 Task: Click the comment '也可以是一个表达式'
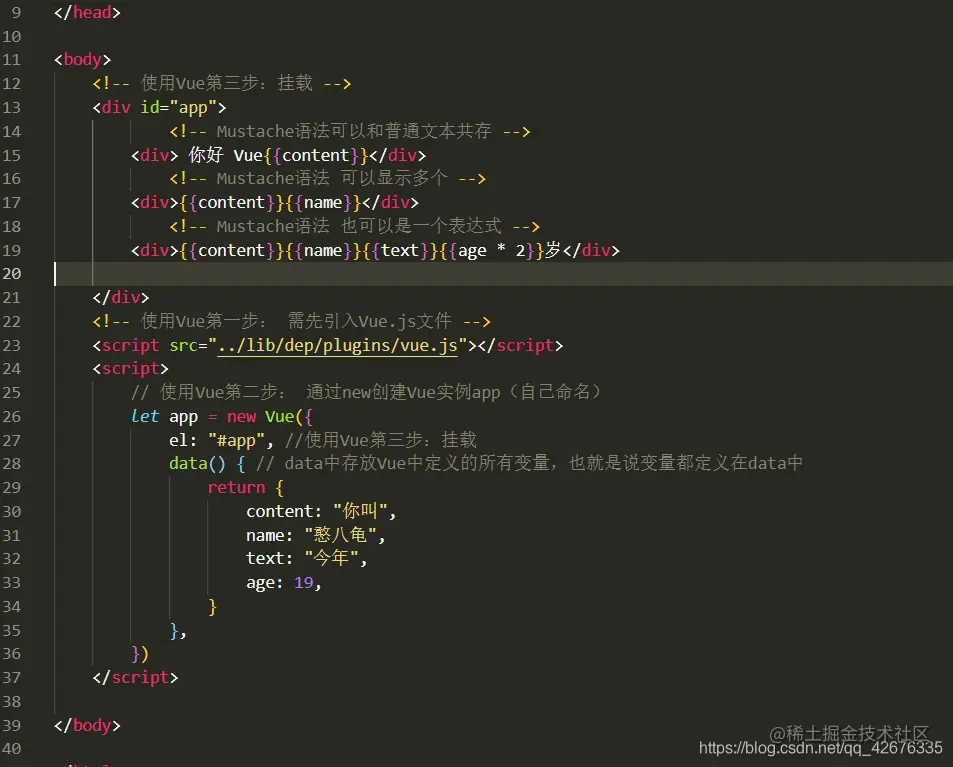point(421,226)
